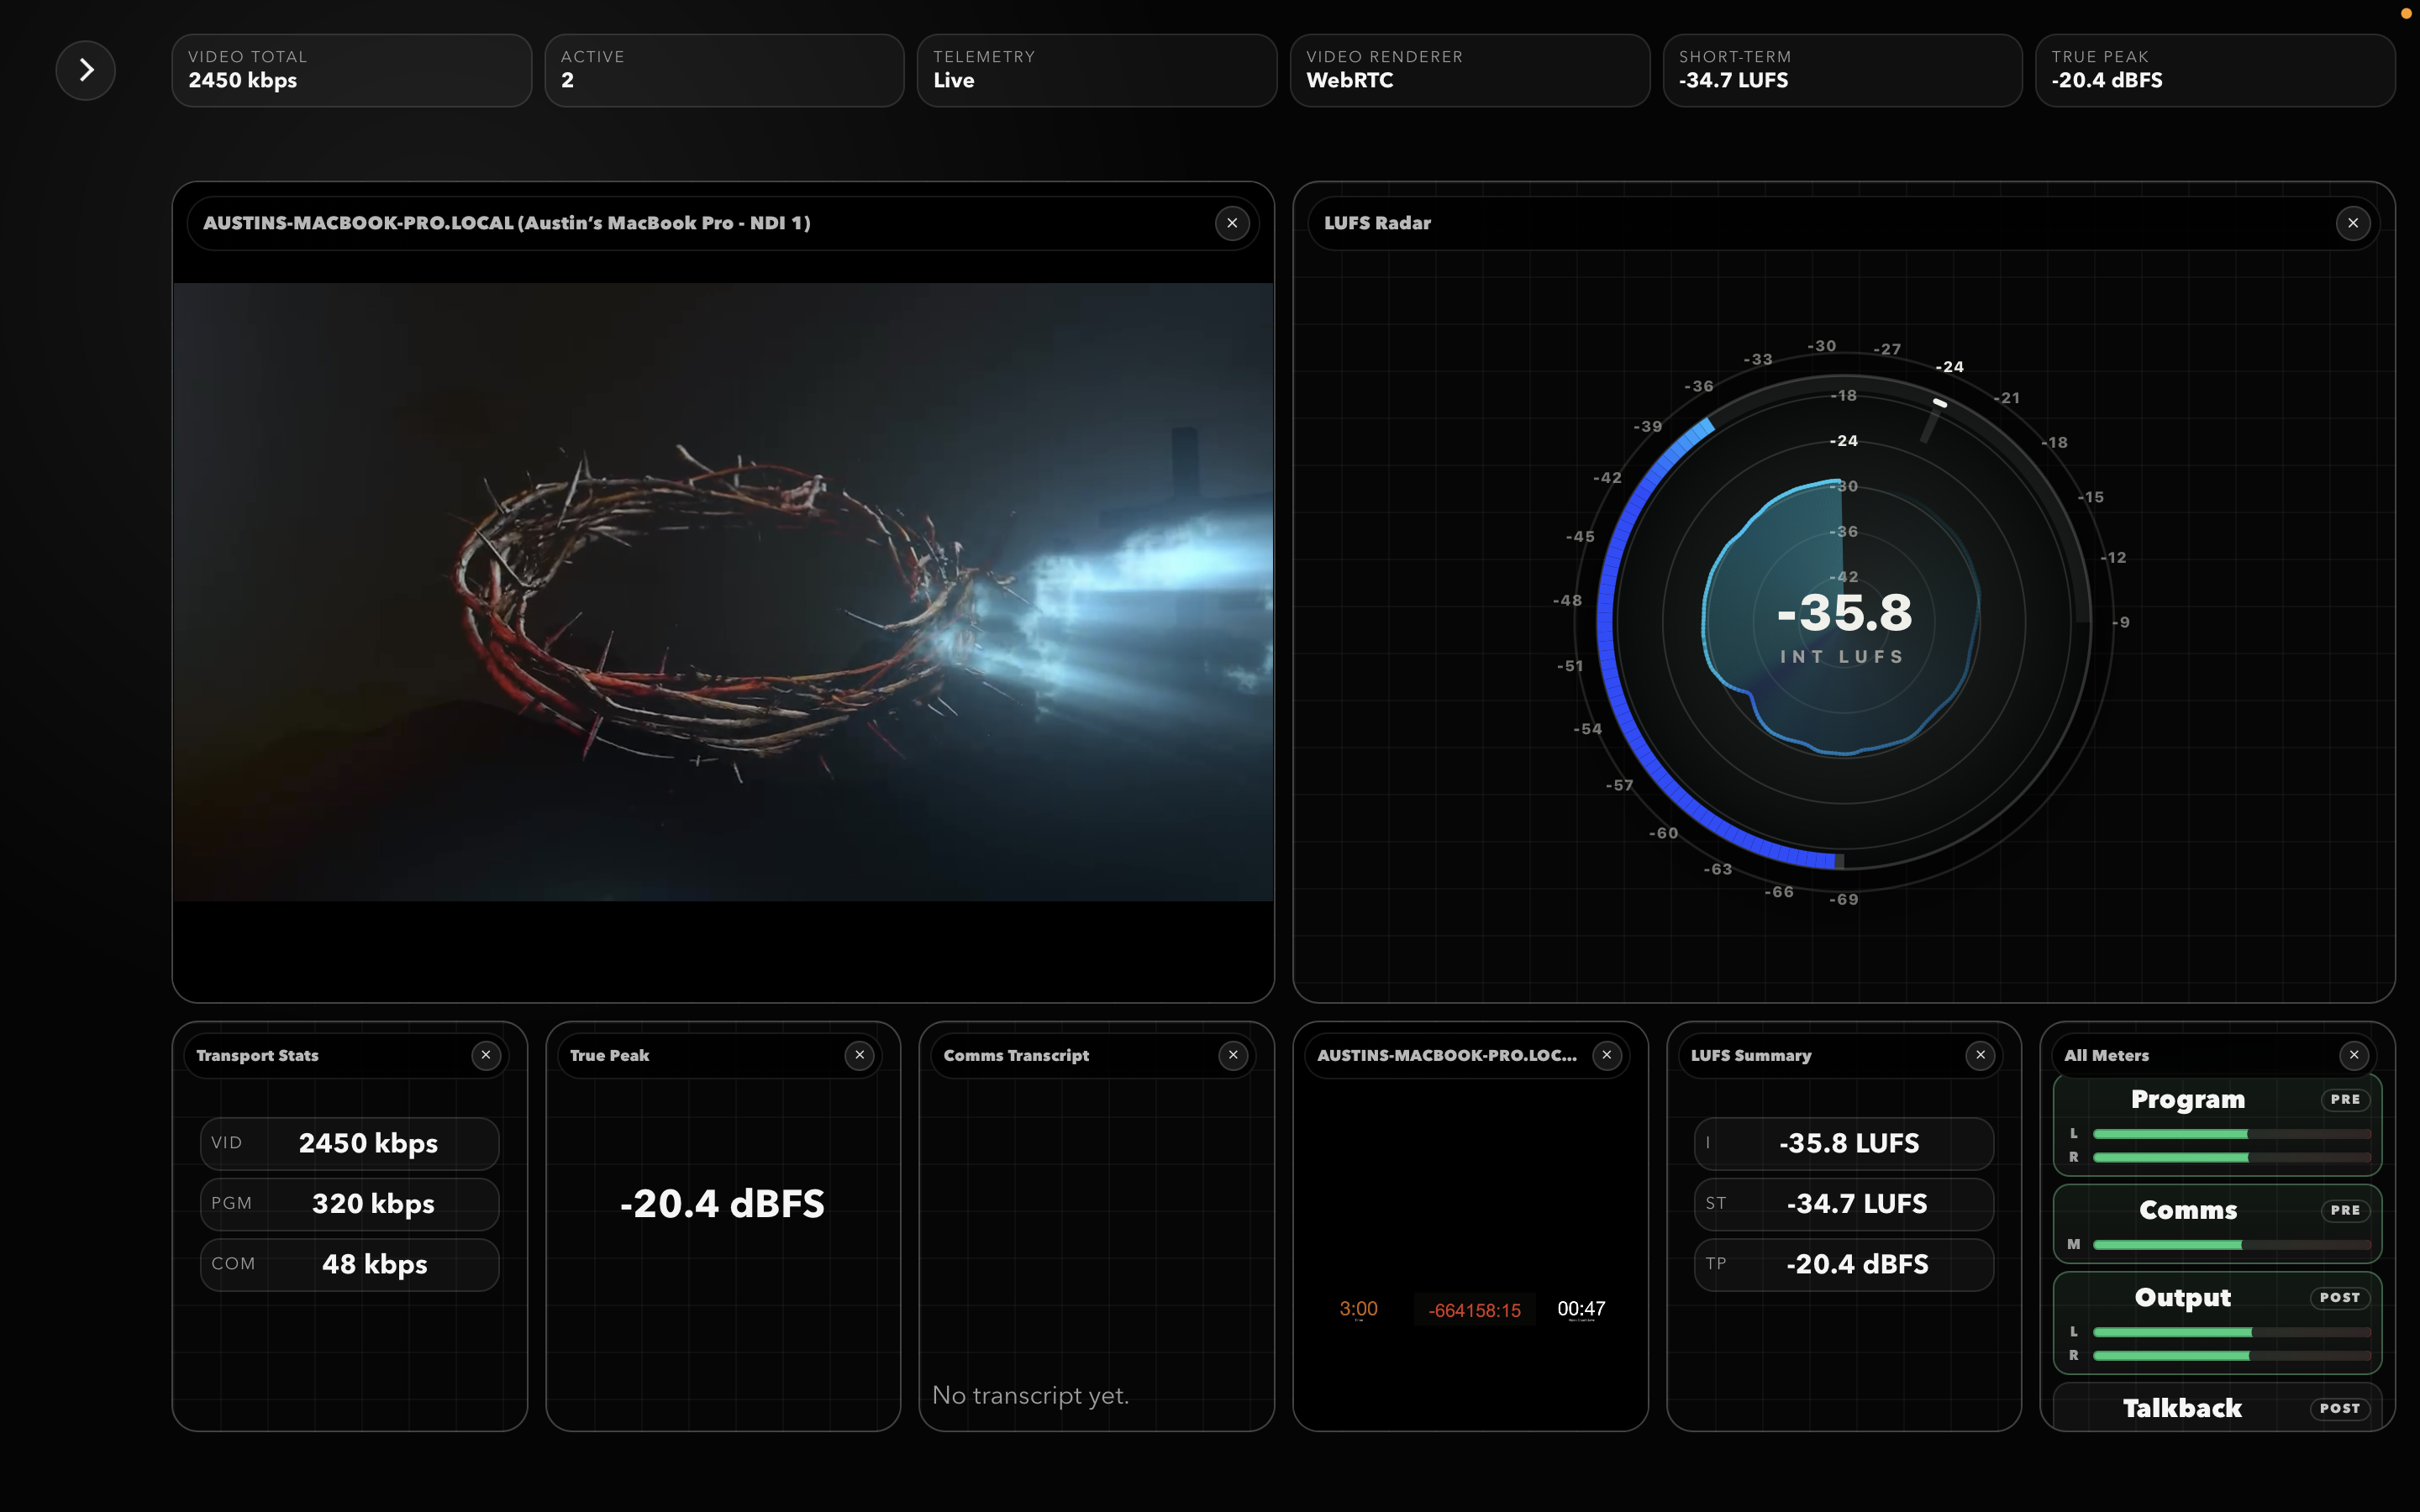This screenshot has width=2420, height=1512.
Task: Click the orange 3:00 timer
Action: point(1358,1309)
